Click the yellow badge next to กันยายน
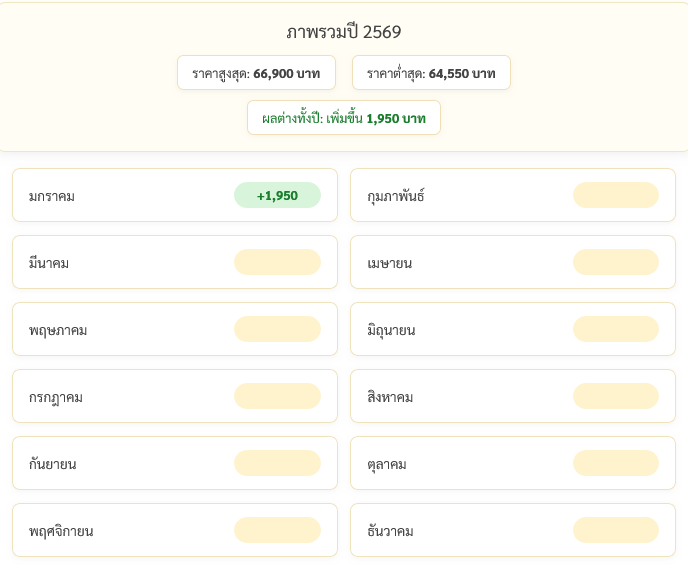The width and height of the screenshot is (688, 569). pyautogui.click(x=277, y=463)
